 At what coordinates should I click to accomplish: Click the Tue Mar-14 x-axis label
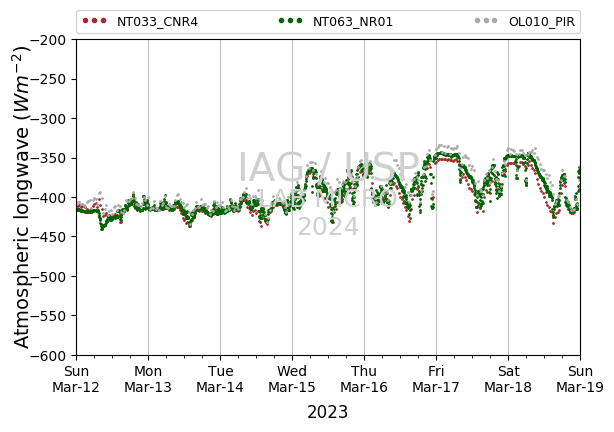(220, 379)
